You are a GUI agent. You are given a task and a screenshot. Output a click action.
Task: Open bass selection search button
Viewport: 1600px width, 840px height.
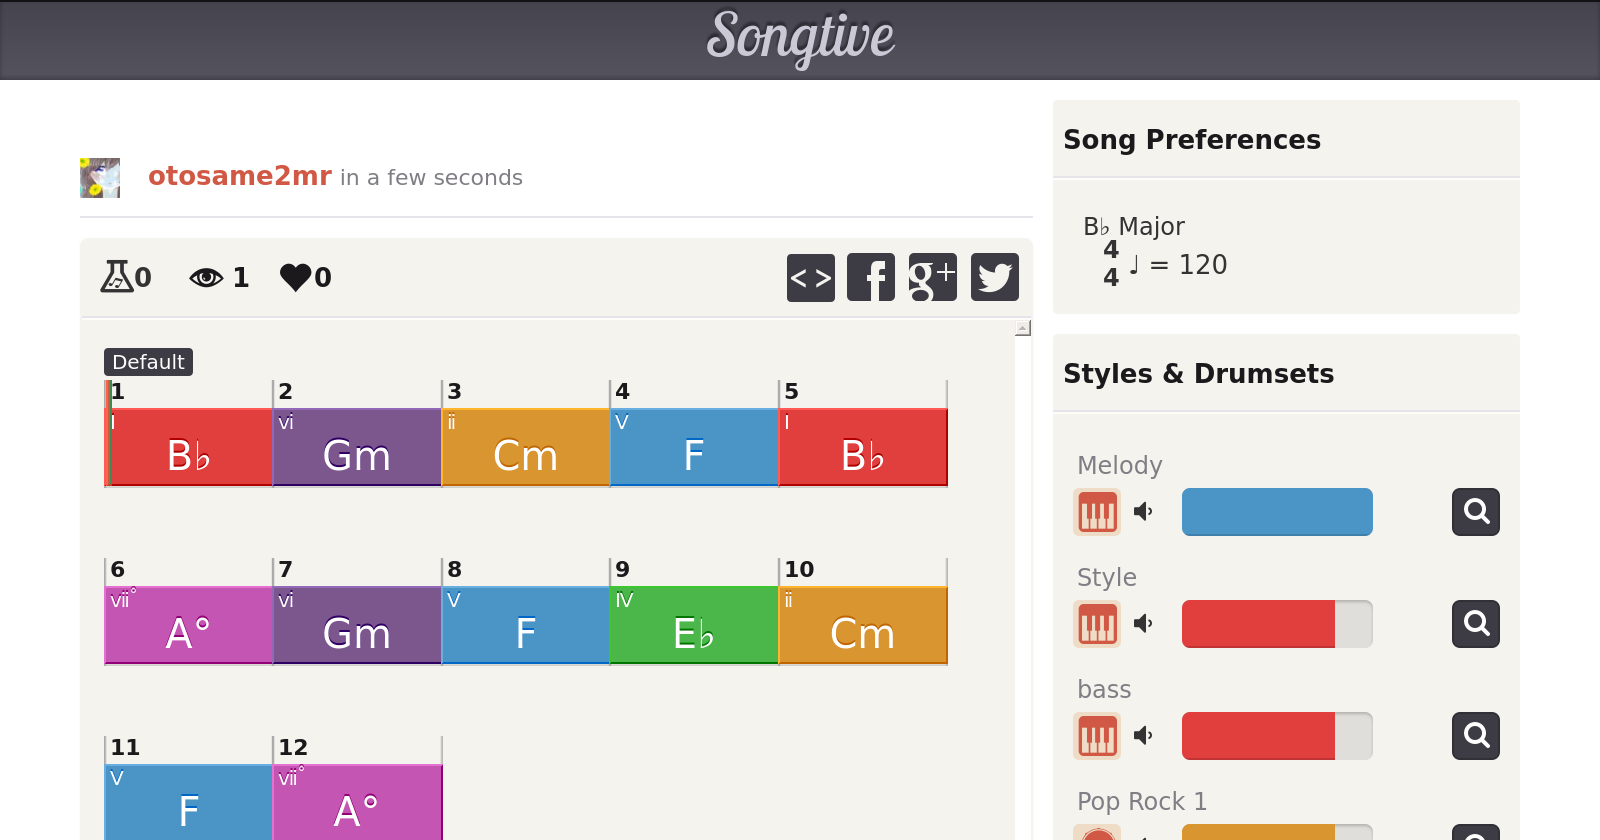tap(1475, 736)
